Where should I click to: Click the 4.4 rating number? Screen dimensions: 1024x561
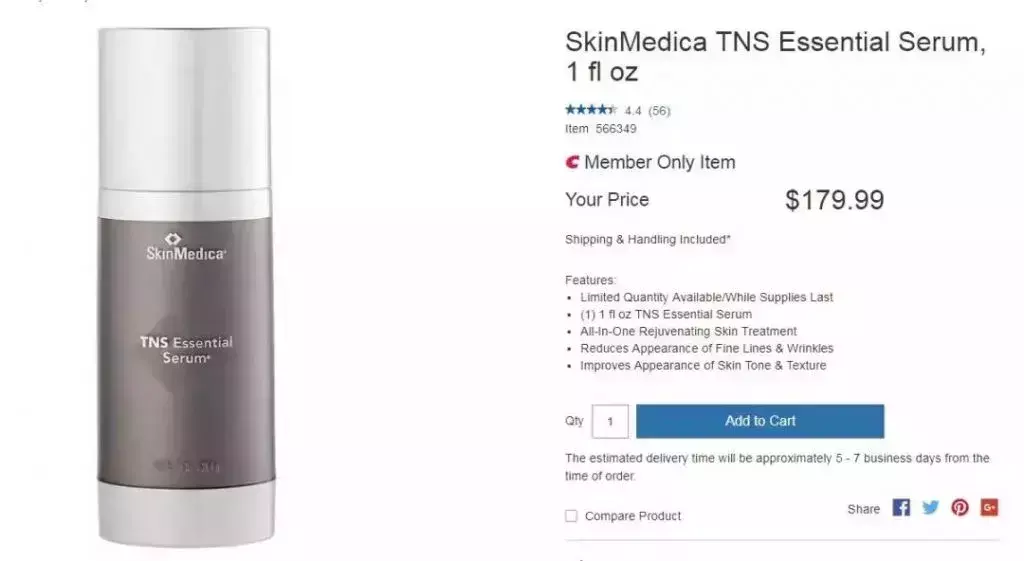point(633,111)
